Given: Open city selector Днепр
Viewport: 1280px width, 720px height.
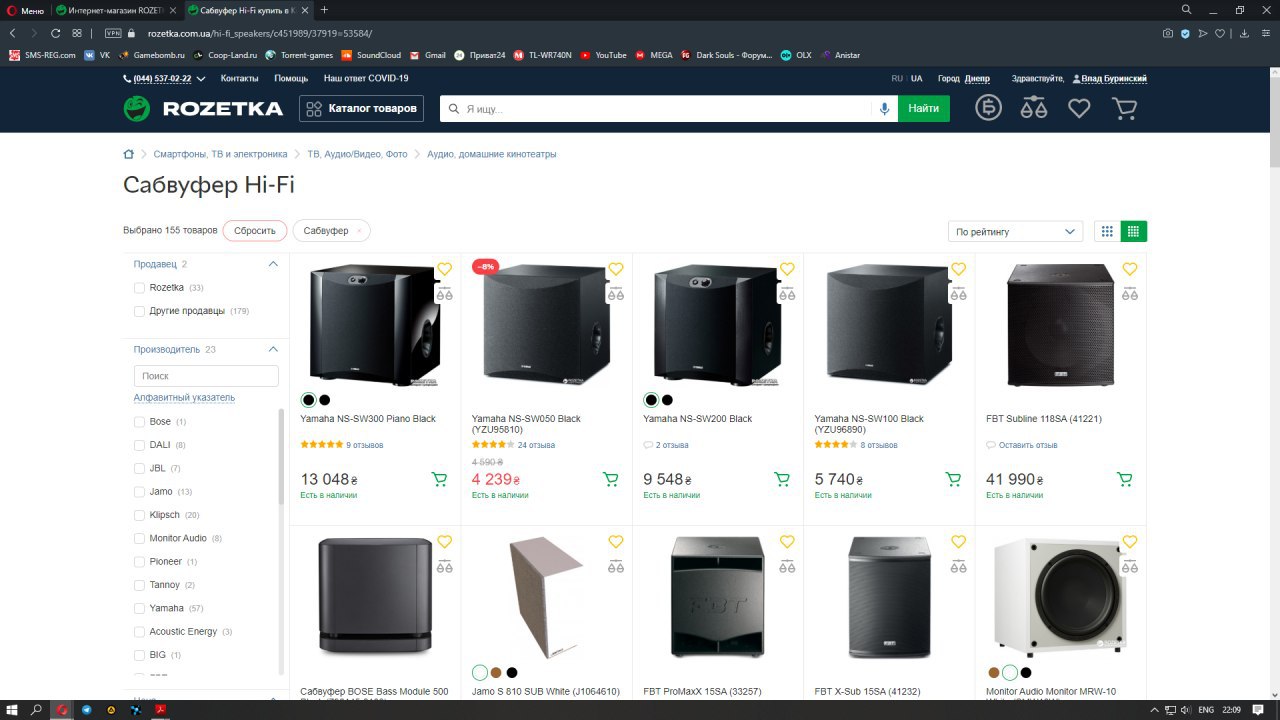Looking at the screenshot, I should tap(977, 78).
